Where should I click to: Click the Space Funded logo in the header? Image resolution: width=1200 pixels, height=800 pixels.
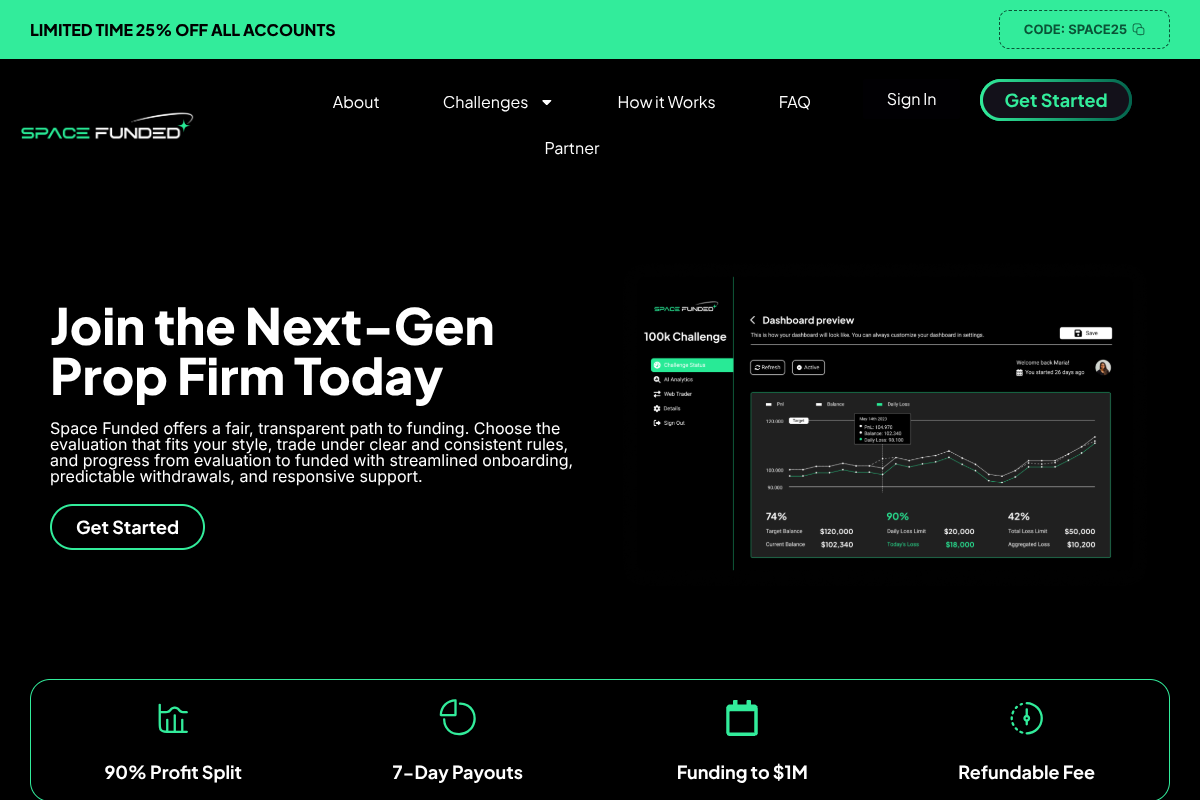pos(107,126)
